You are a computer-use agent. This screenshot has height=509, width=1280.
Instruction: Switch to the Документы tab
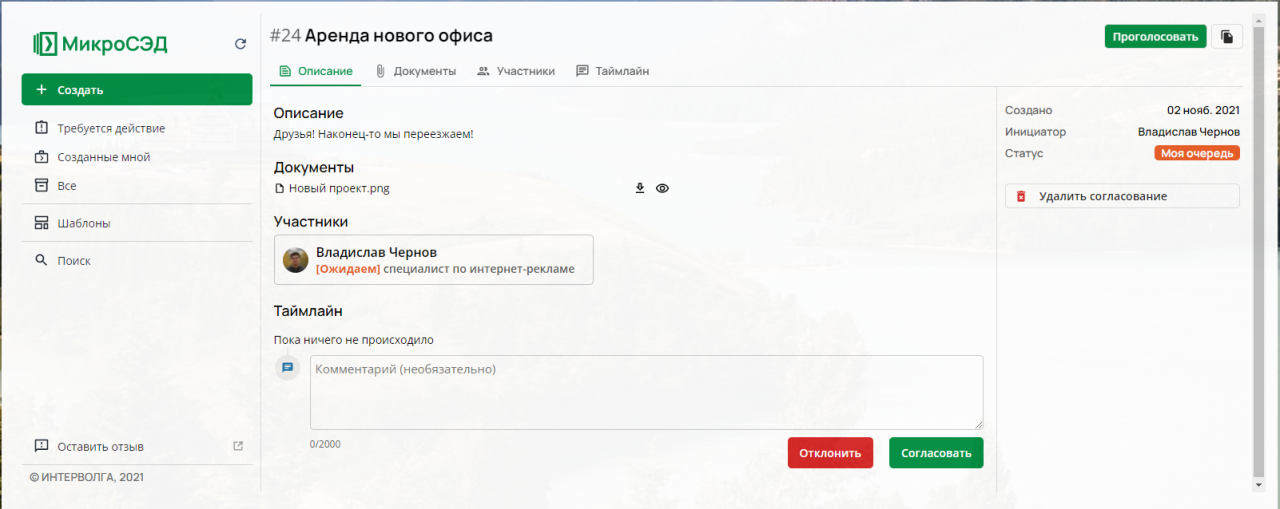(415, 71)
